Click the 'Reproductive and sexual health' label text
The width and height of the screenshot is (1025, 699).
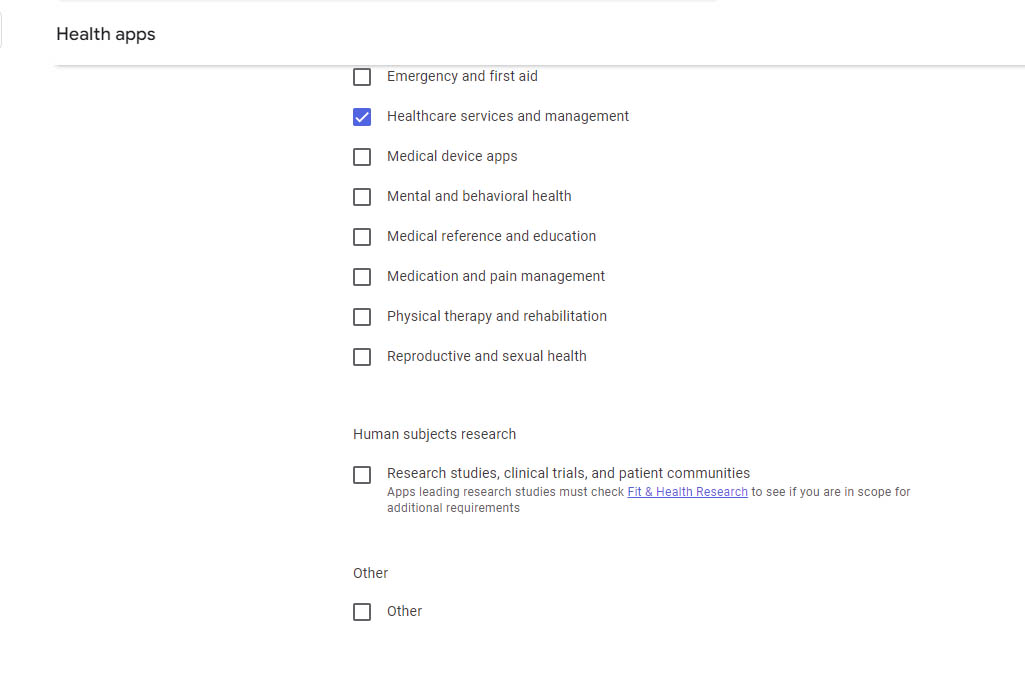click(486, 356)
